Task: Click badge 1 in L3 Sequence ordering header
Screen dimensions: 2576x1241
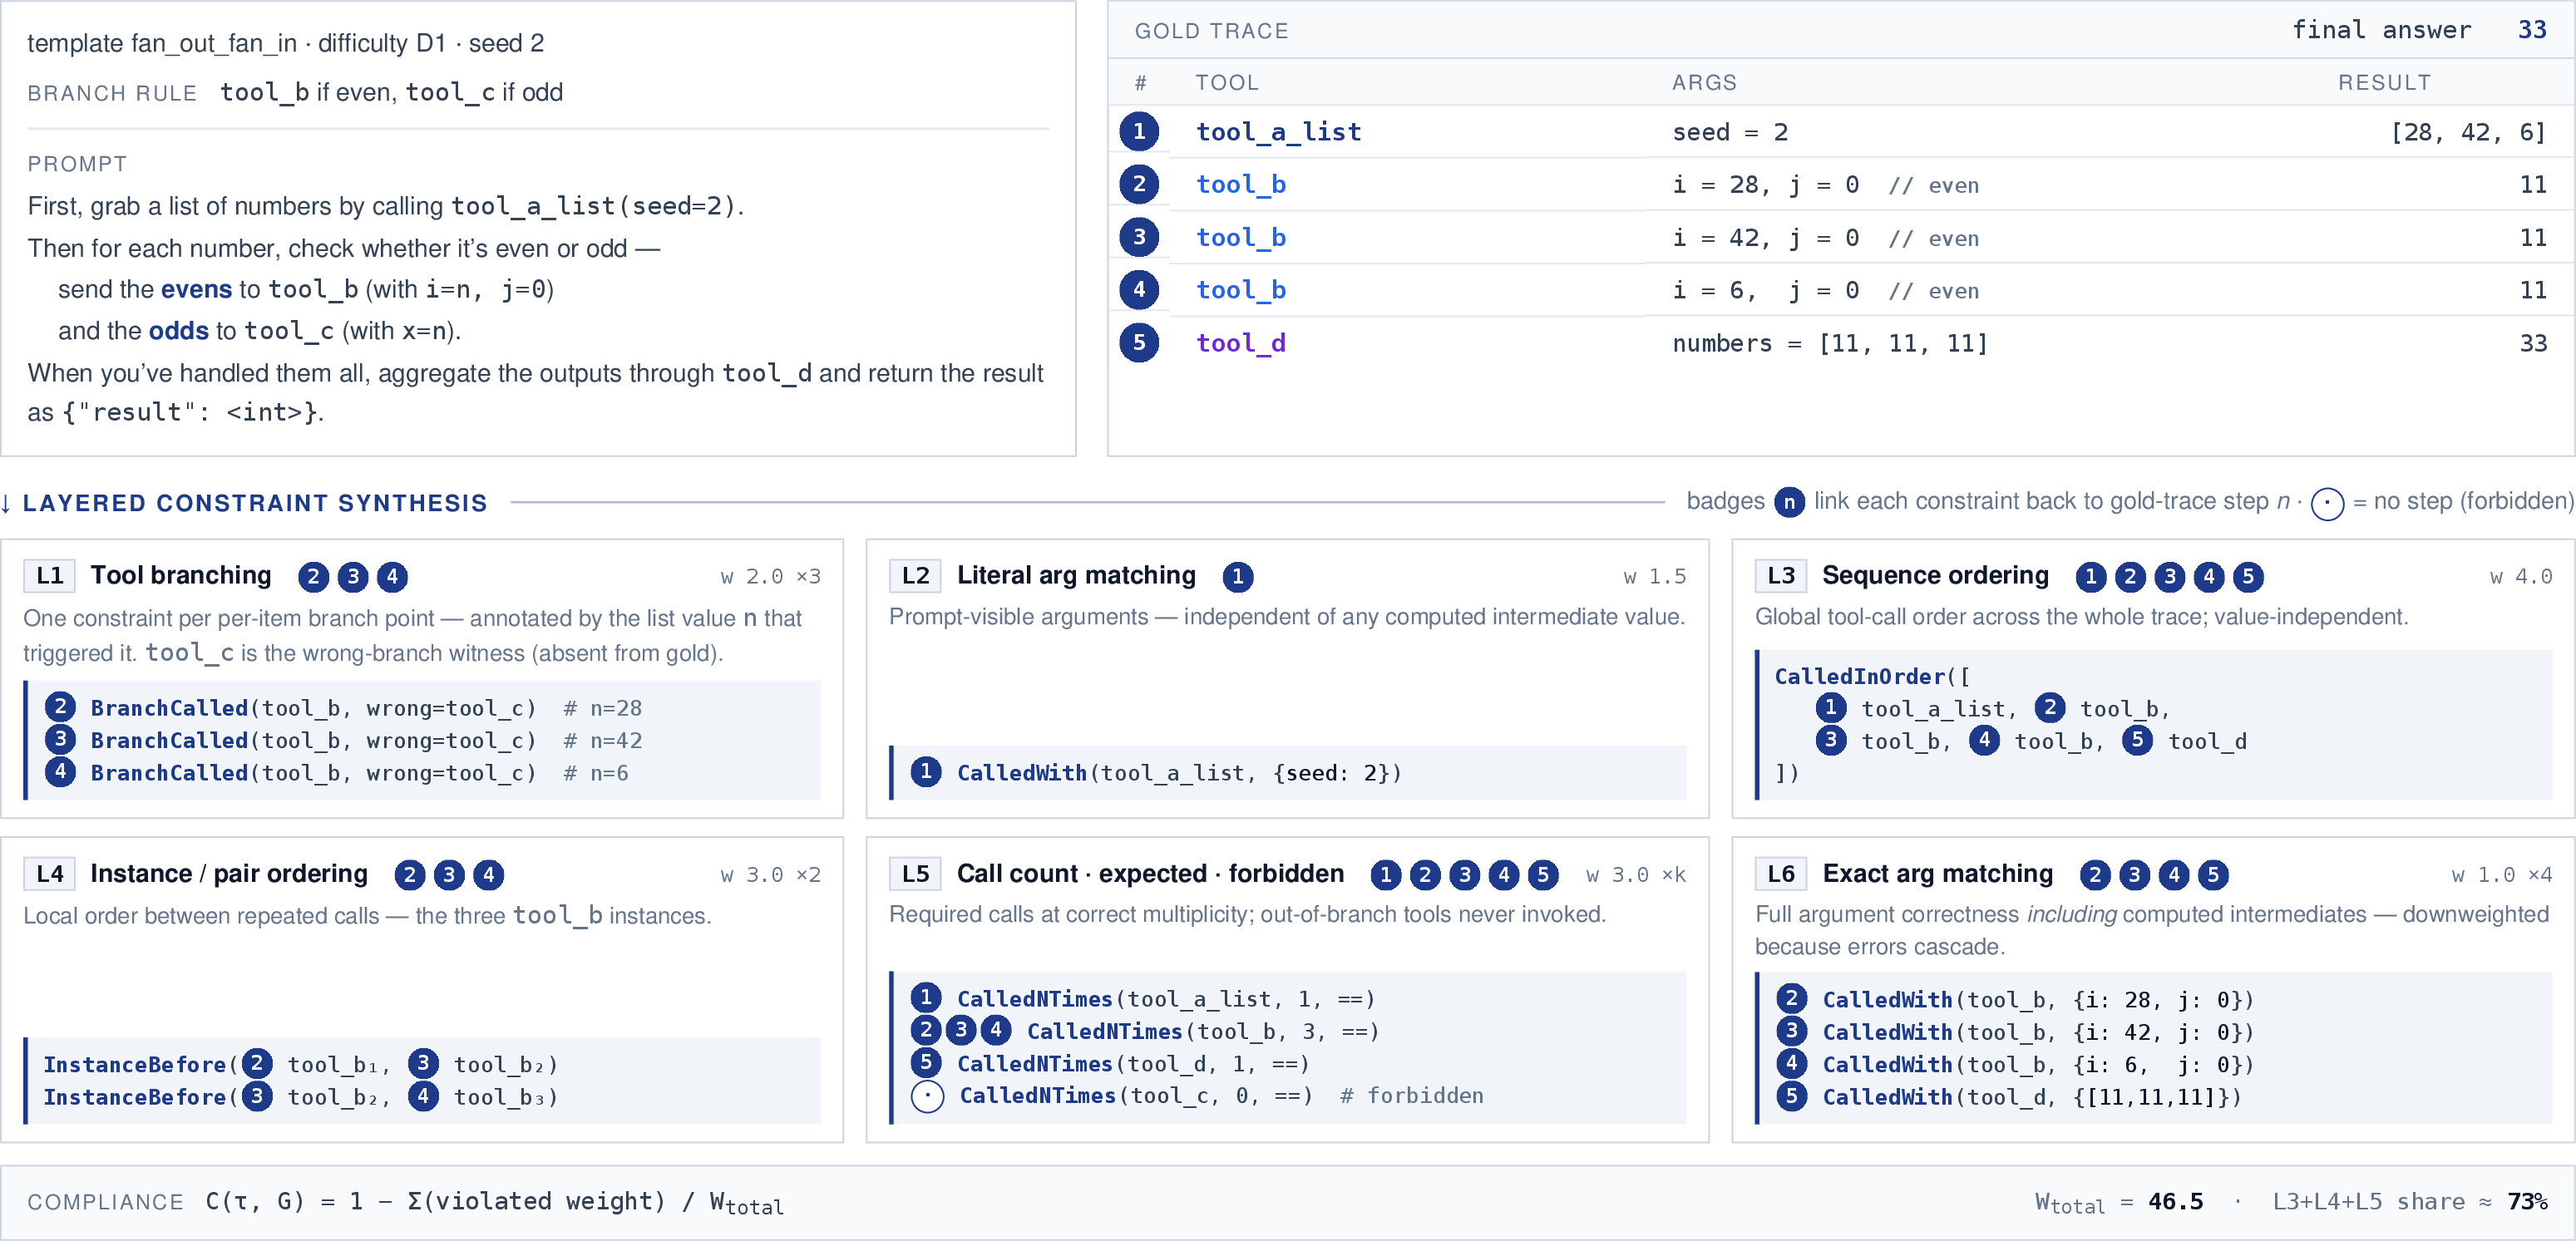Action: pos(2091,577)
